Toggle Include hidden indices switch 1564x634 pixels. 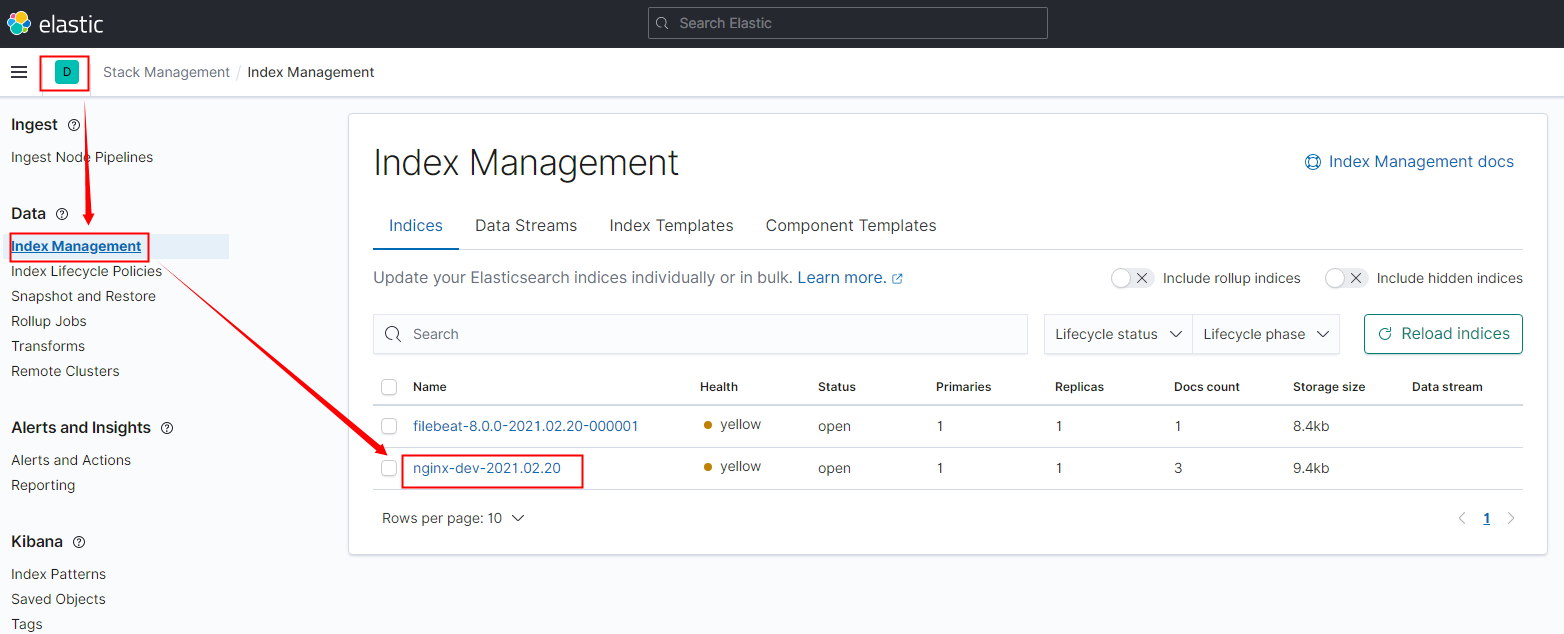(1347, 278)
